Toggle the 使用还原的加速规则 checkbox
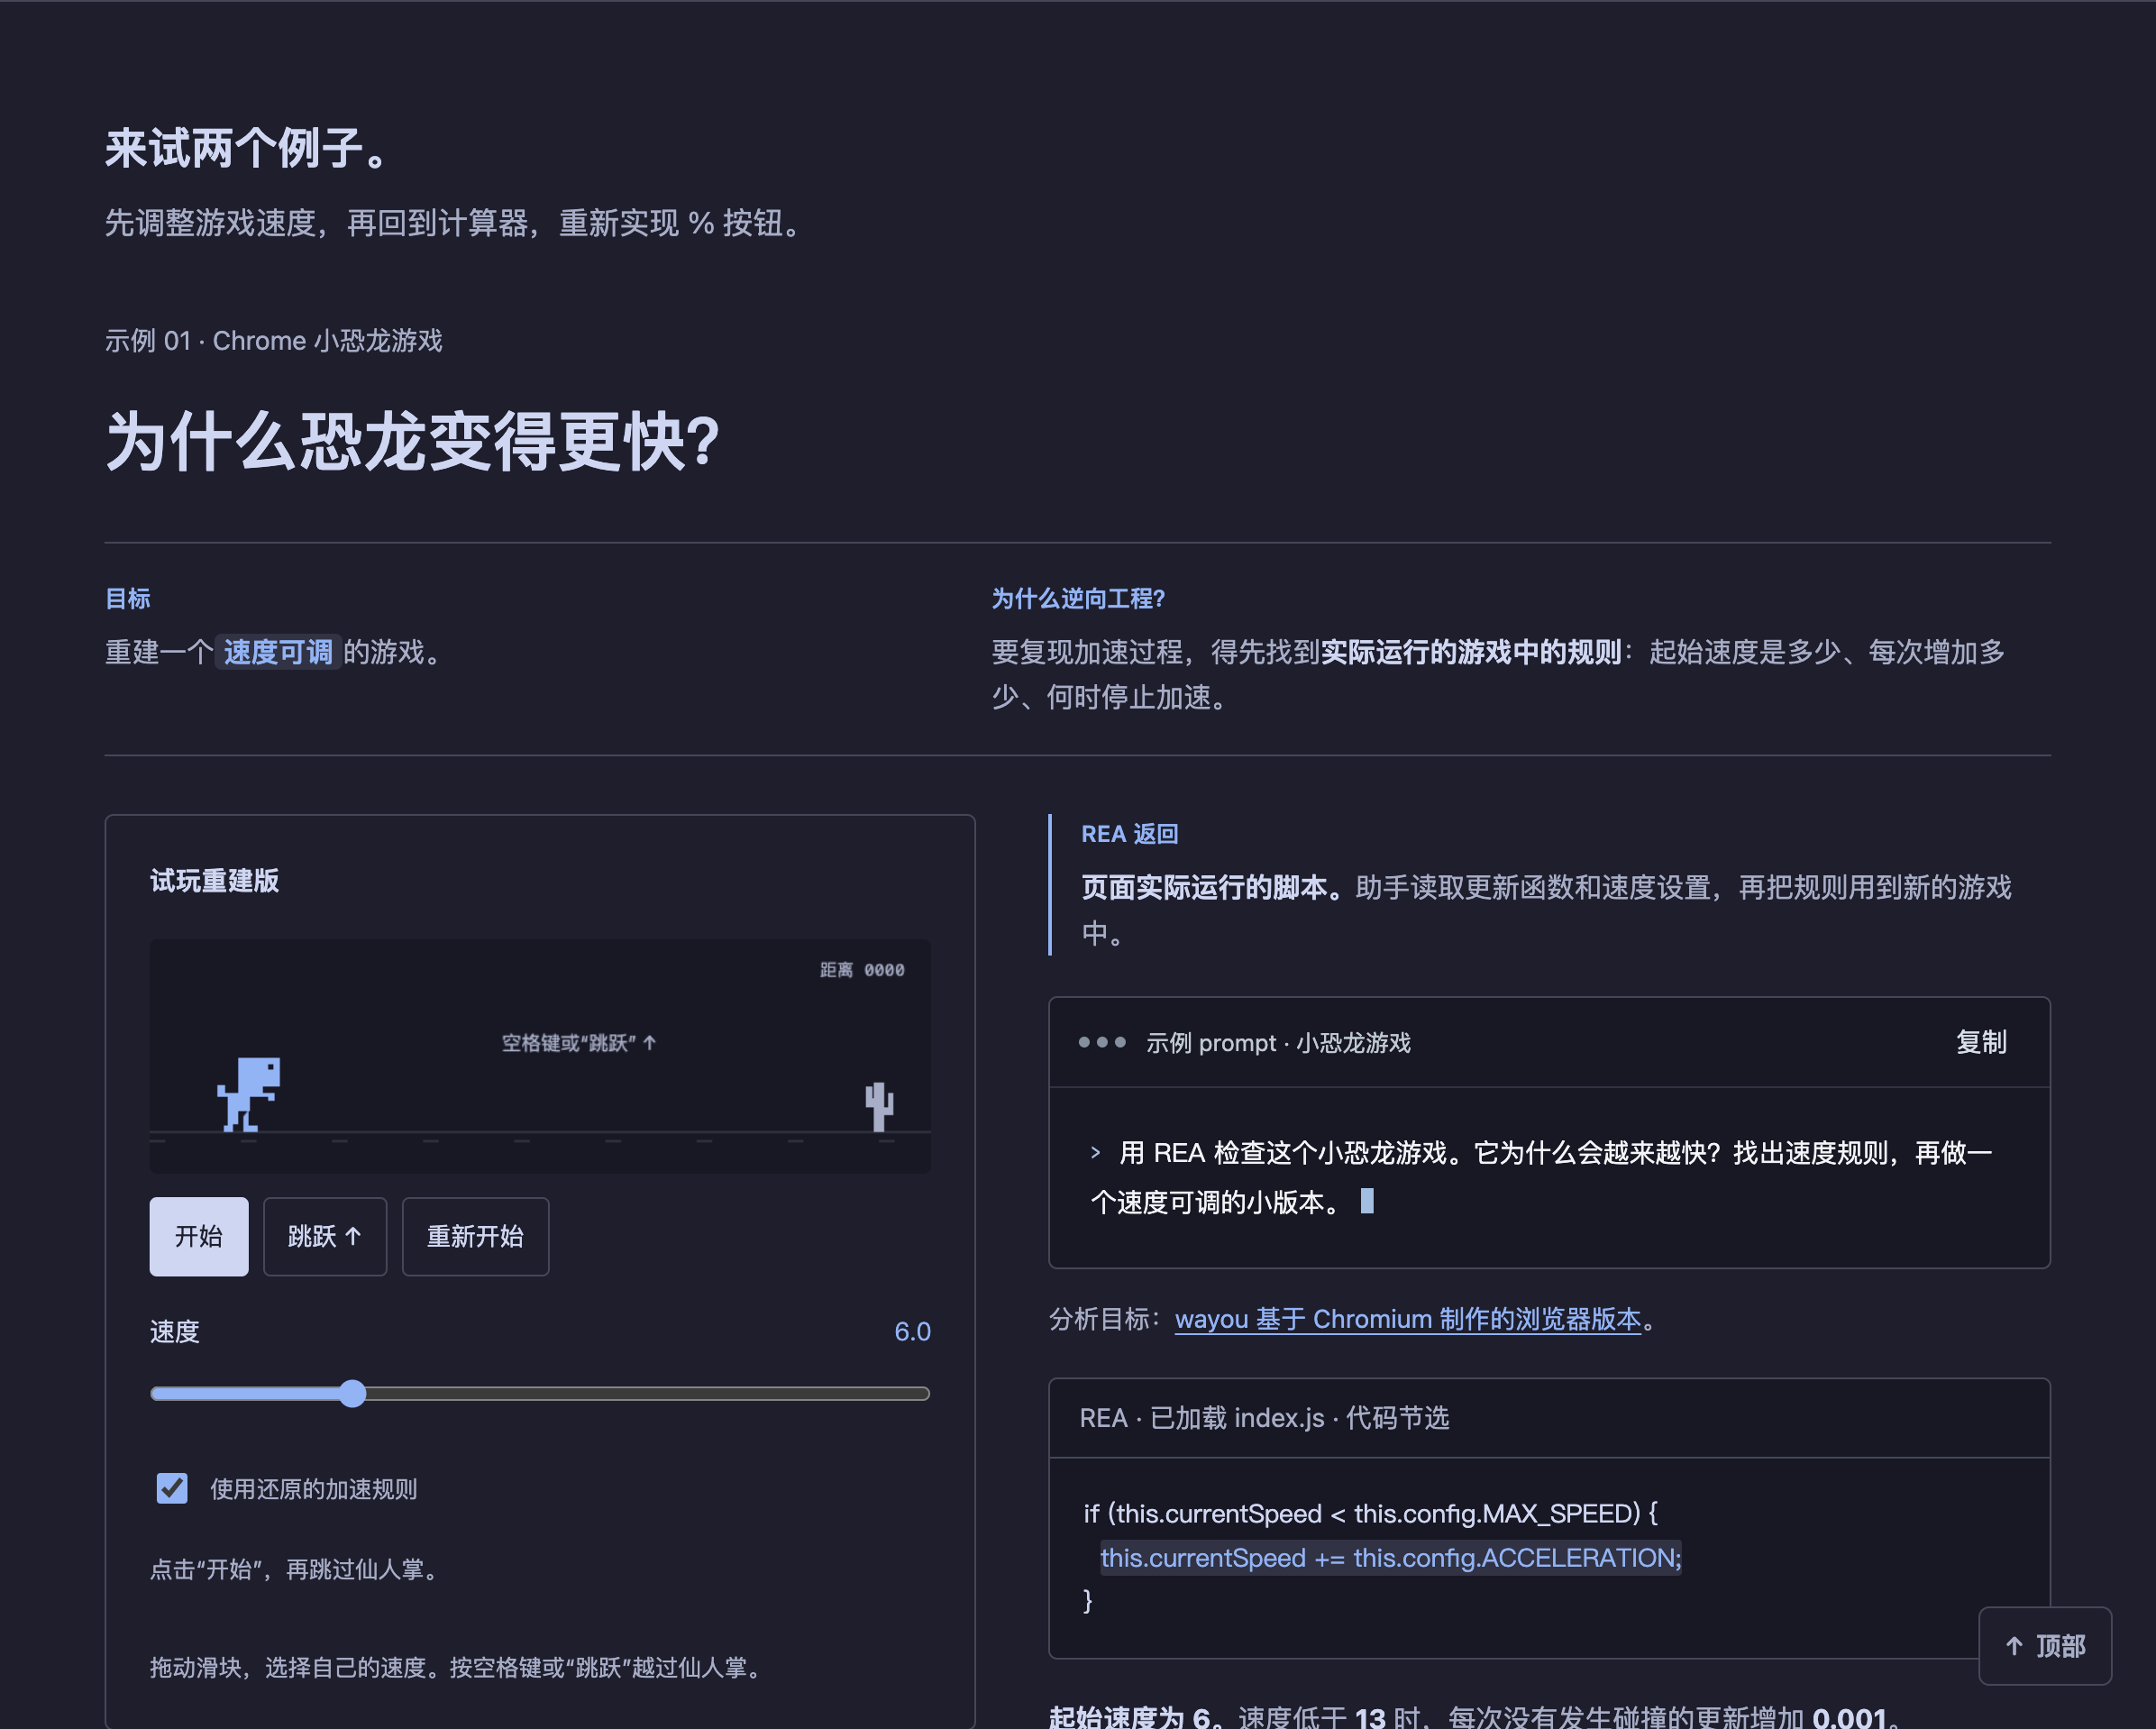Image resolution: width=2156 pixels, height=1729 pixels. (172, 1488)
